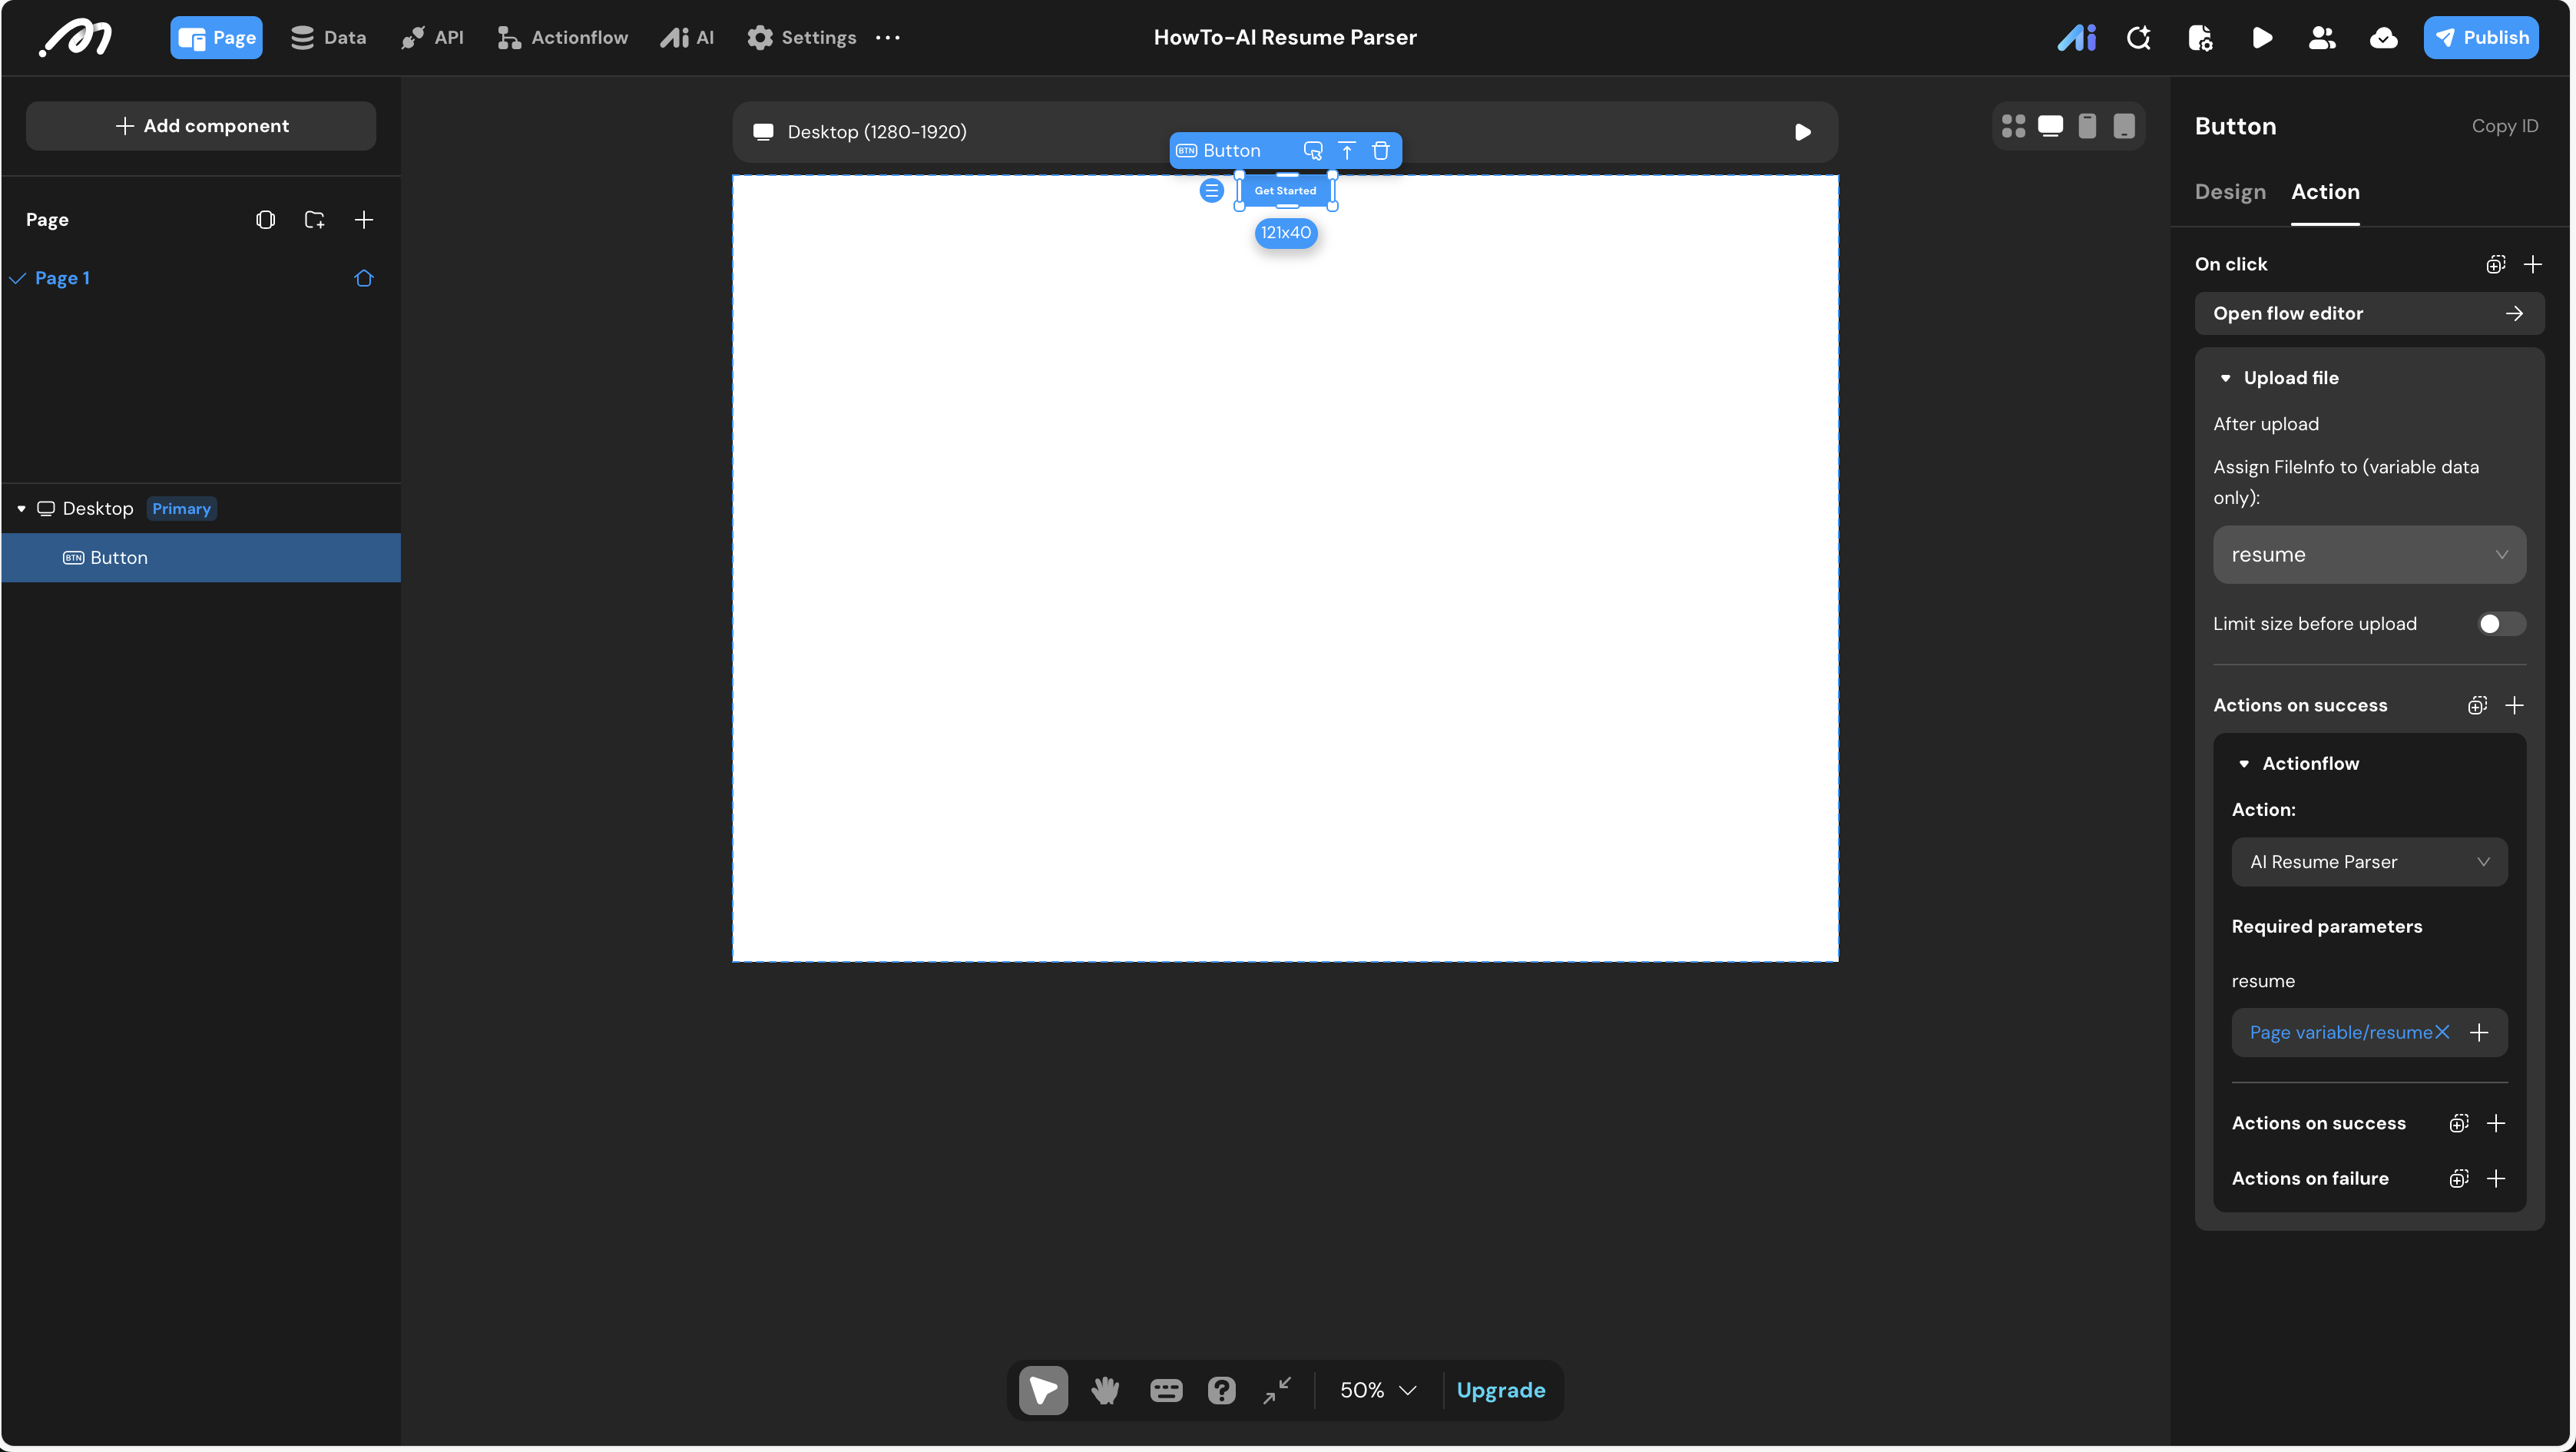The height and width of the screenshot is (1452, 2576).
Task: Open the collaborators people icon
Action: (x=2322, y=38)
